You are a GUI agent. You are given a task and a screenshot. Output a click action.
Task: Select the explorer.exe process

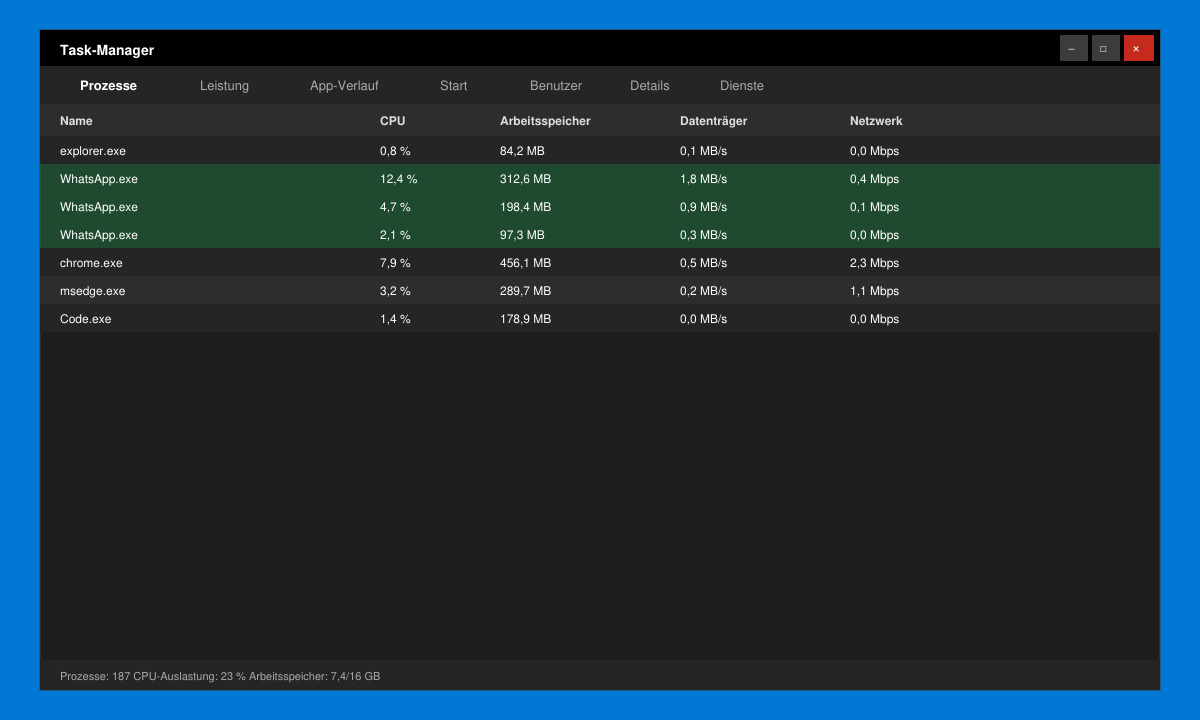tap(600, 151)
